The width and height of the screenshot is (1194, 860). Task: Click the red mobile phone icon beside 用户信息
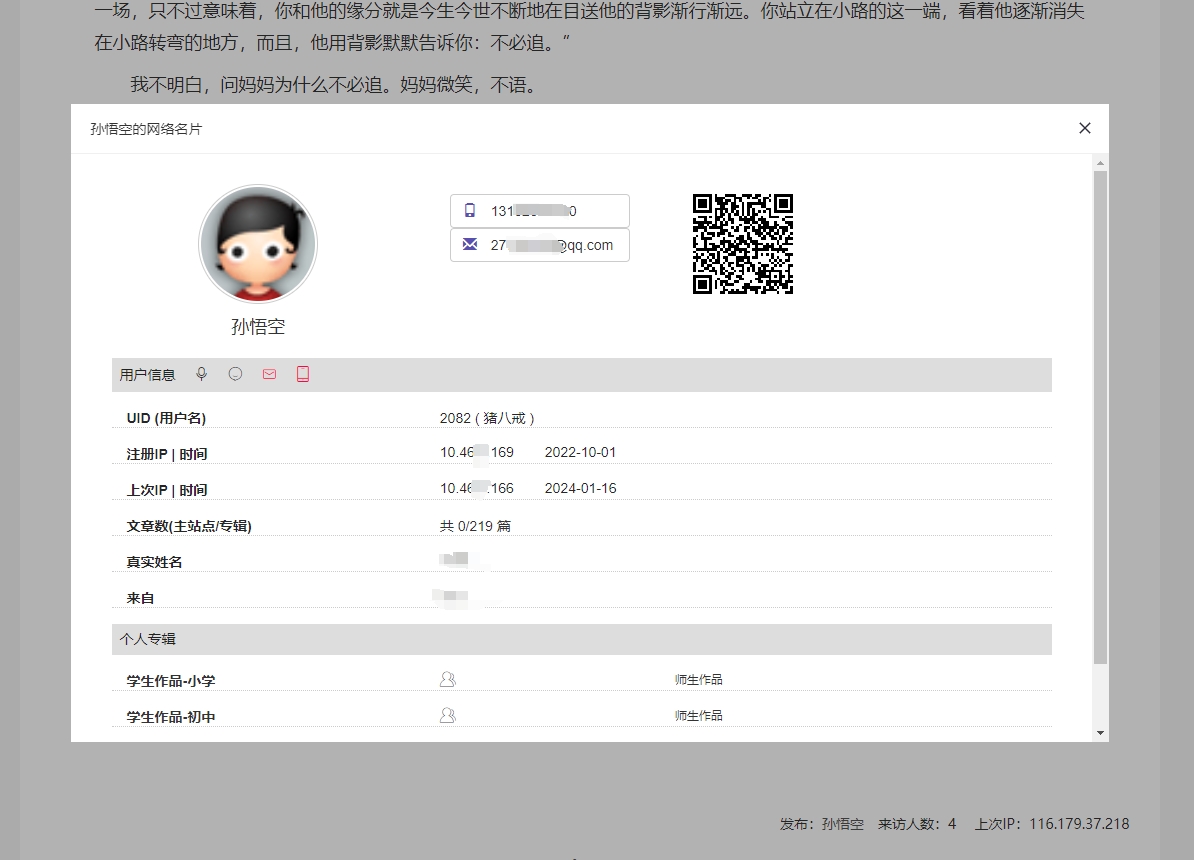pyautogui.click(x=303, y=374)
